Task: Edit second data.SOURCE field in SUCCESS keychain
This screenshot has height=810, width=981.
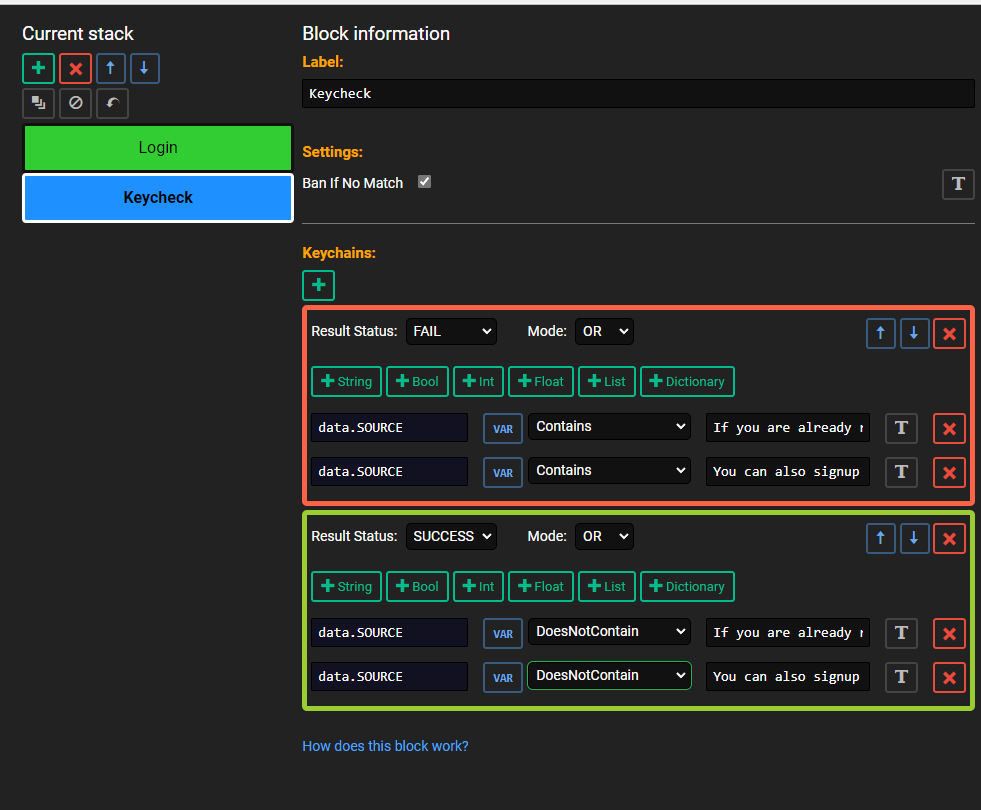Action: click(389, 676)
